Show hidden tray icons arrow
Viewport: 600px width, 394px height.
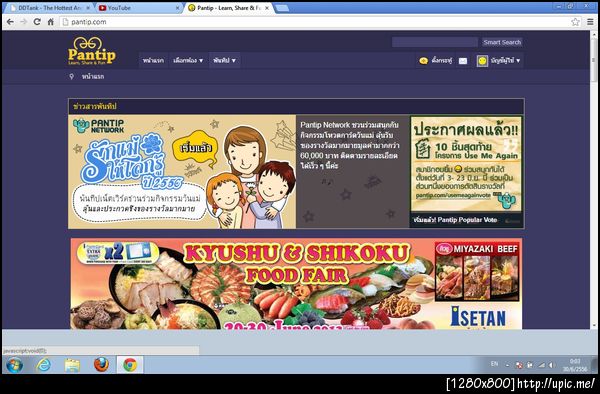508,365
